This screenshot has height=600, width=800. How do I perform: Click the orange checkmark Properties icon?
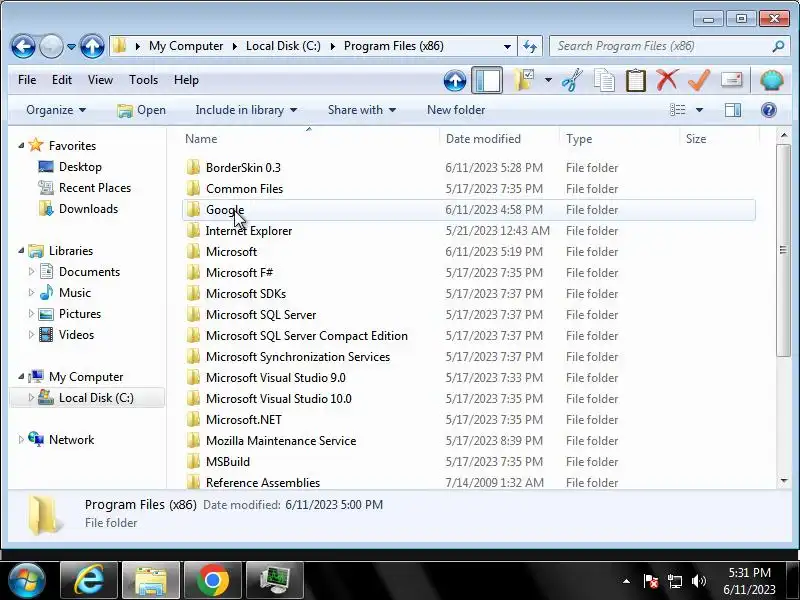(x=699, y=80)
